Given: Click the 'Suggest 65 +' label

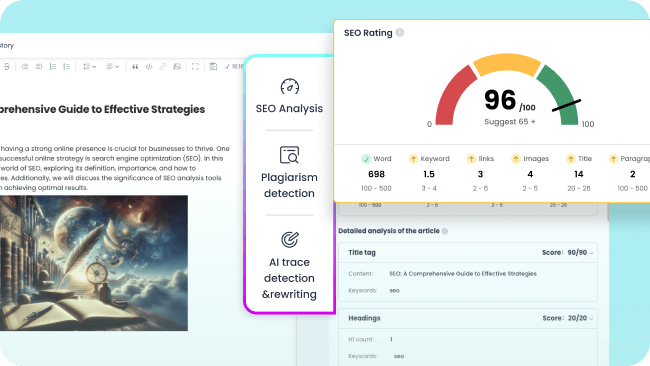Looking at the screenshot, I should tap(510, 122).
